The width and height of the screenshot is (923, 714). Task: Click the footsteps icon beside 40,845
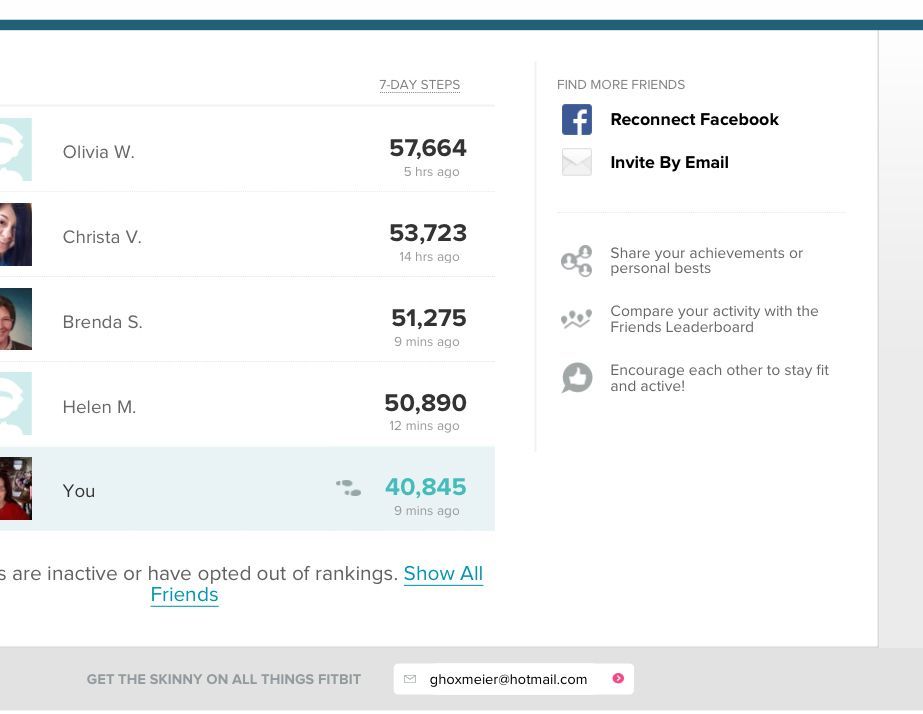click(349, 488)
